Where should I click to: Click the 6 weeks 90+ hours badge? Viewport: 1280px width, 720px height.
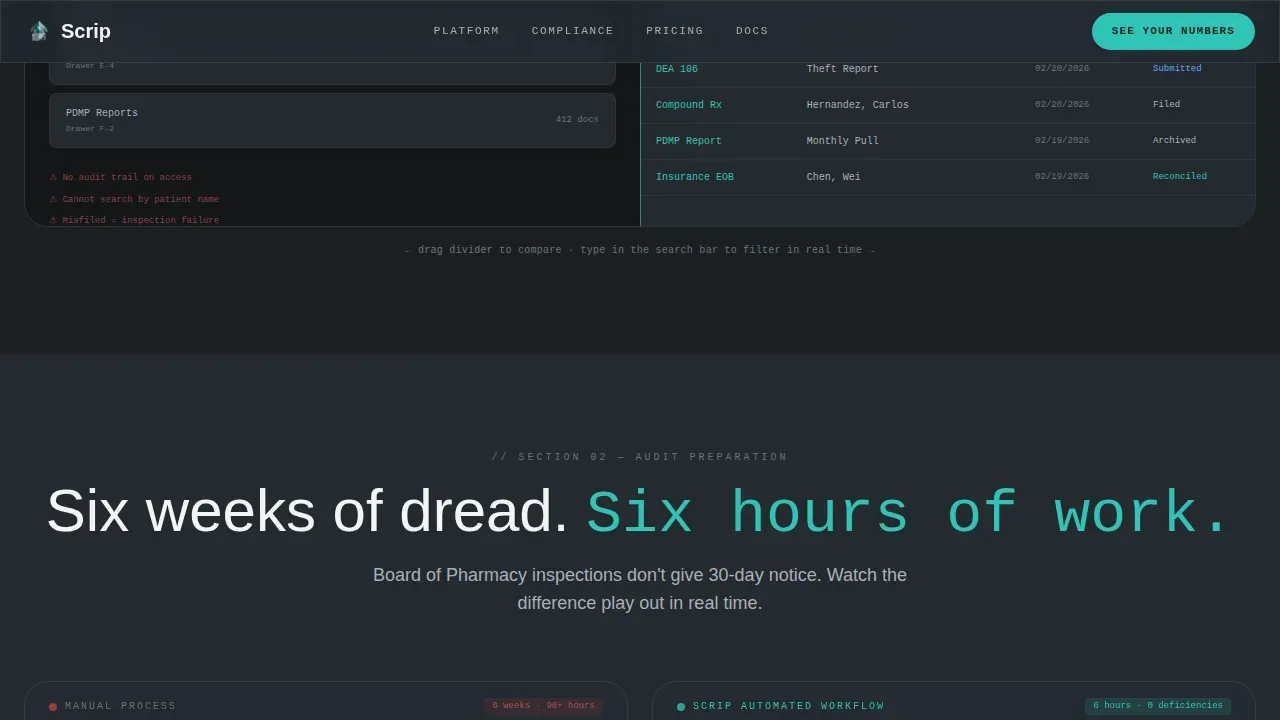(543, 706)
